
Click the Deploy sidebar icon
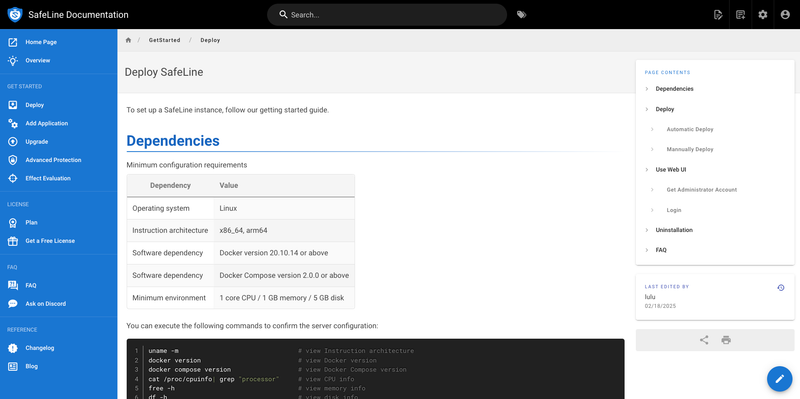[x=13, y=105]
